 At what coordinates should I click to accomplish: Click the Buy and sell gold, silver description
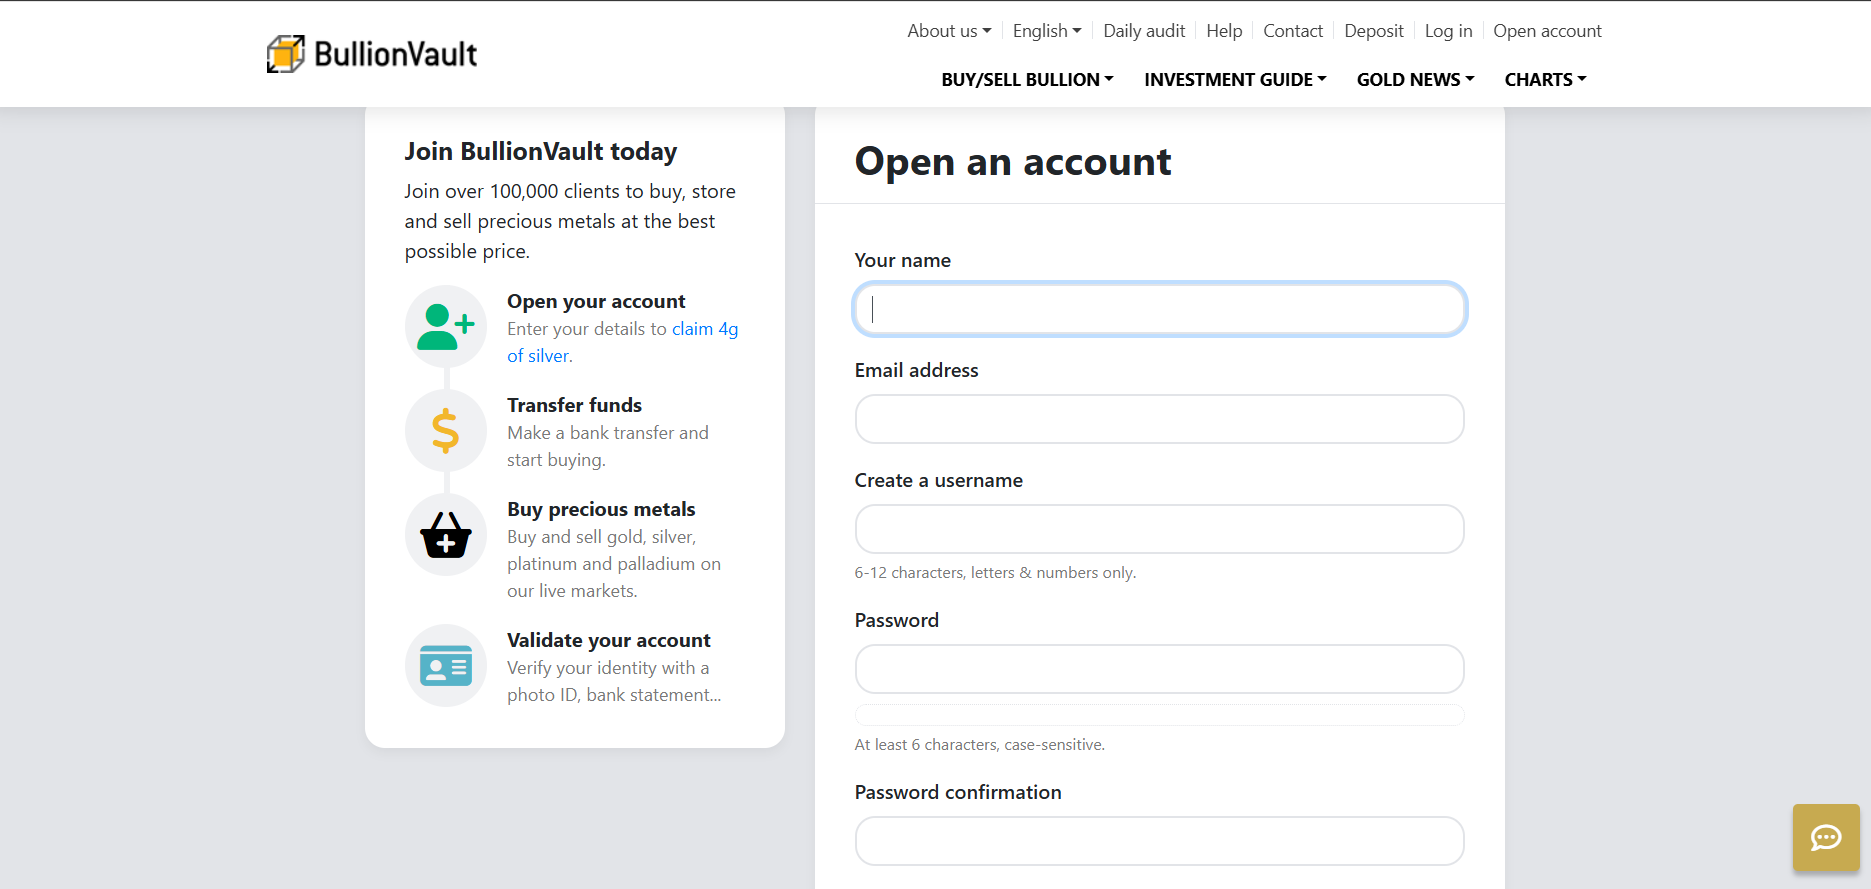point(614,564)
